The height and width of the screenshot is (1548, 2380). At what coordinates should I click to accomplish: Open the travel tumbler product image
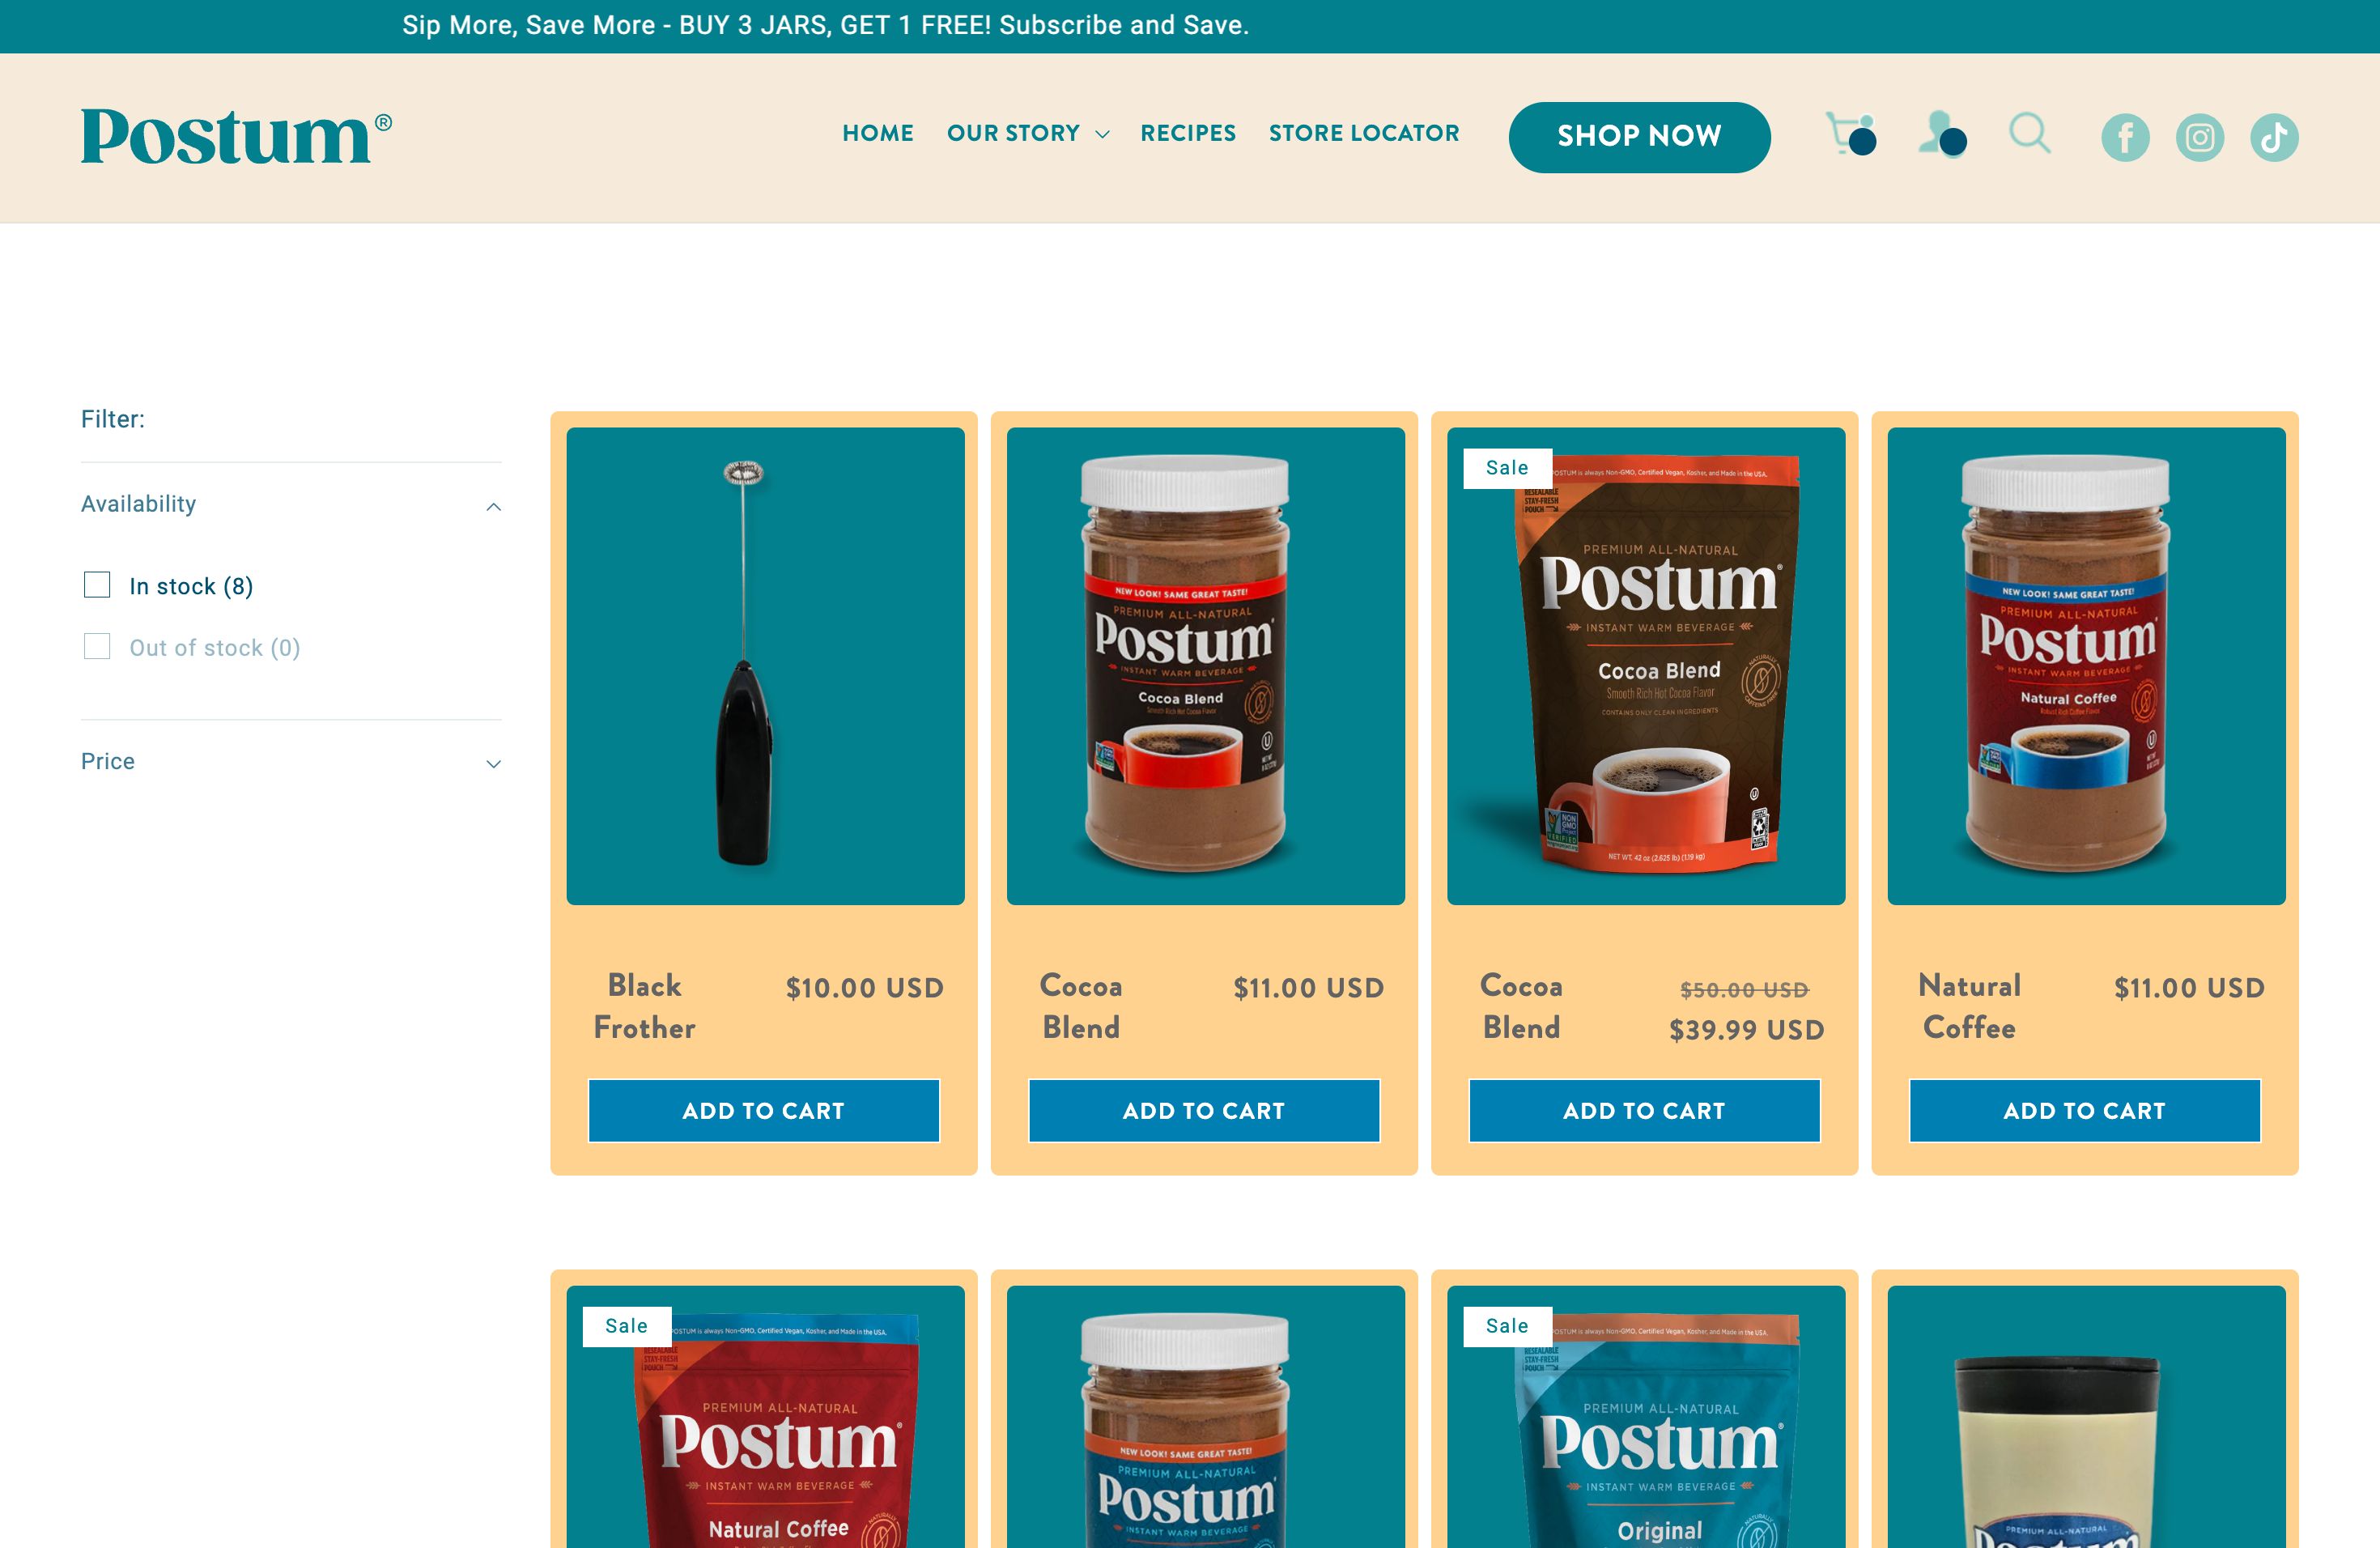2087,1417
